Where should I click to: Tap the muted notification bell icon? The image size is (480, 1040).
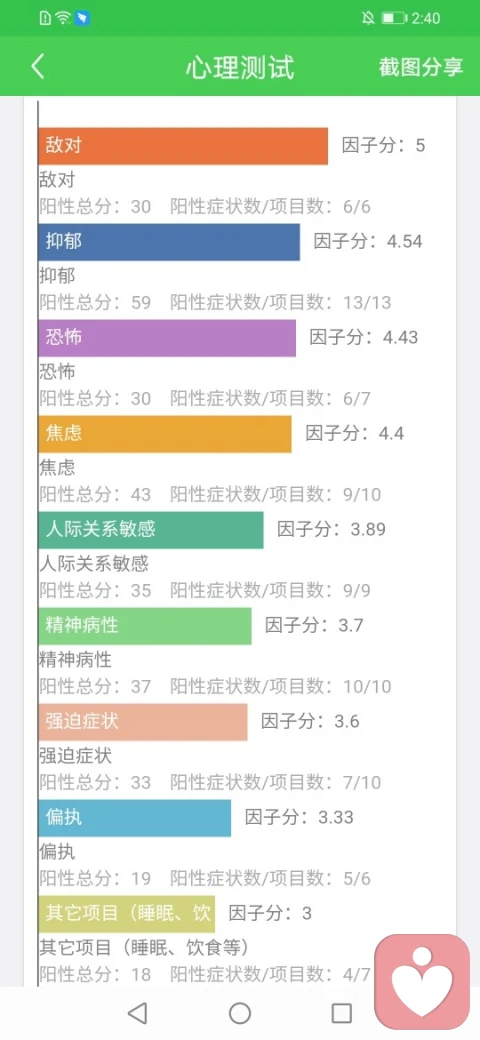tap(368, 18)
